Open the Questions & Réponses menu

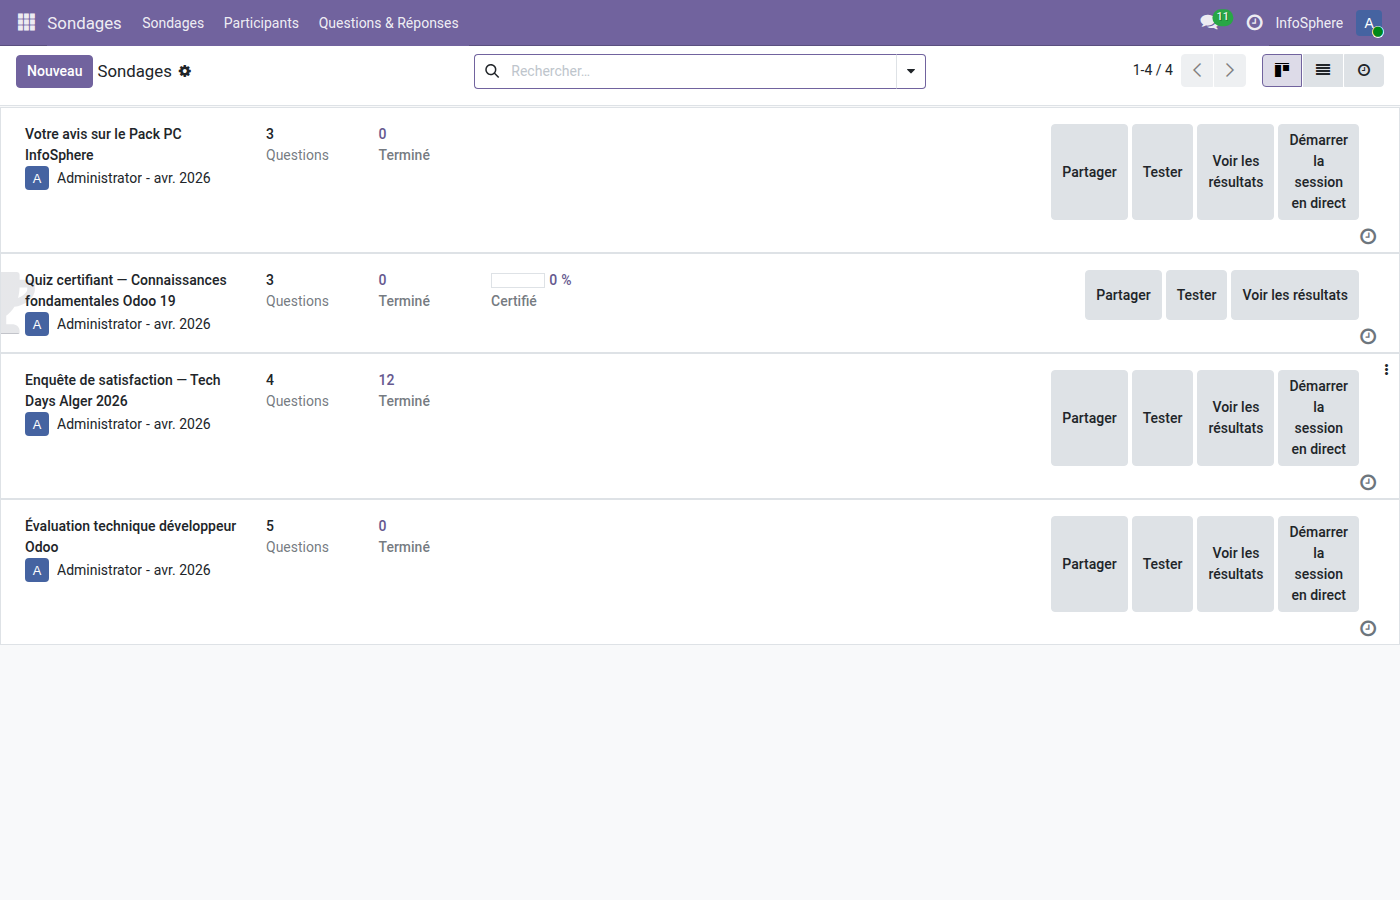point(388,22)
